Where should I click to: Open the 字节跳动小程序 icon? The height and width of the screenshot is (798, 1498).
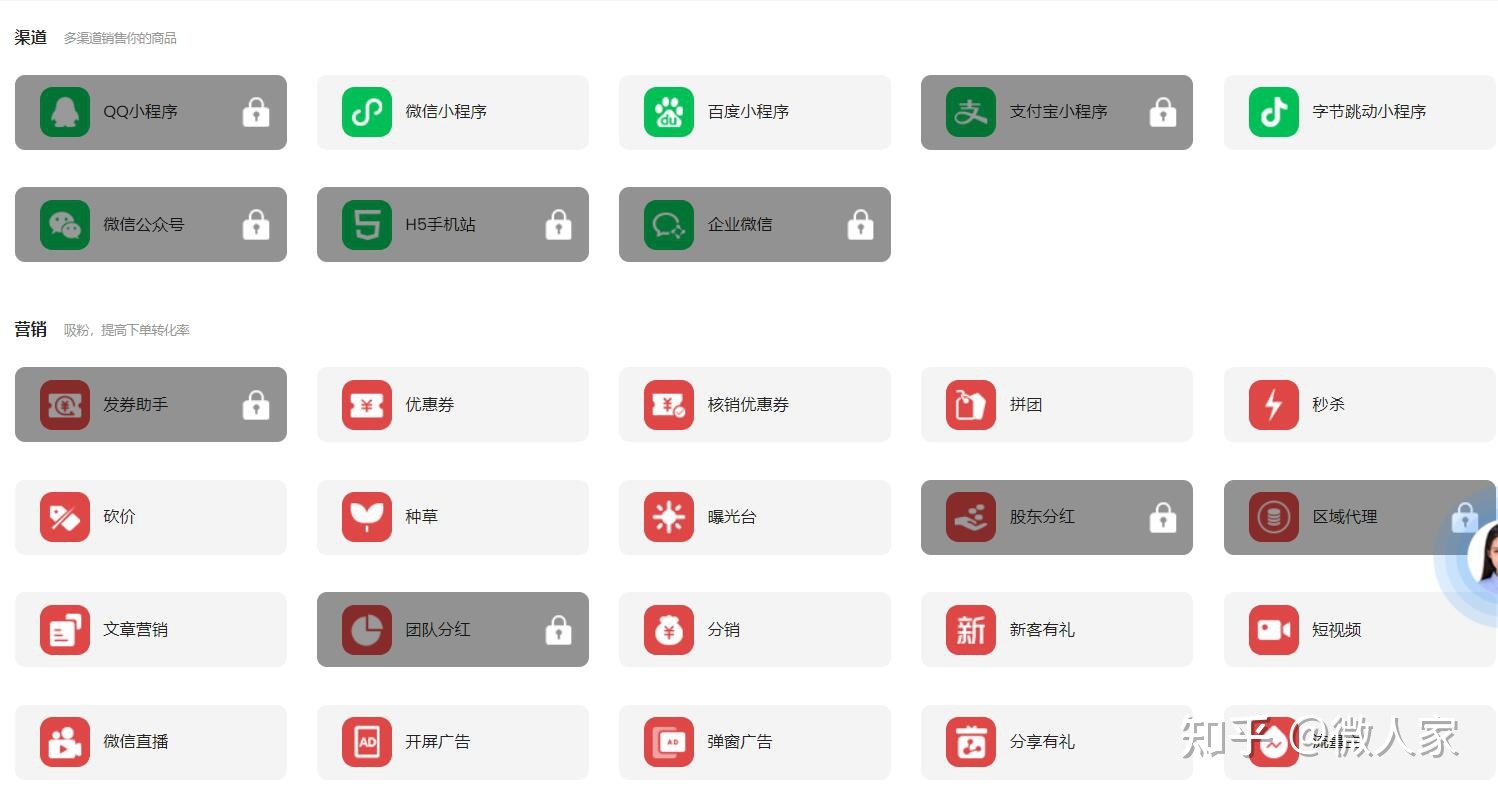click(x=1274, y=112)
